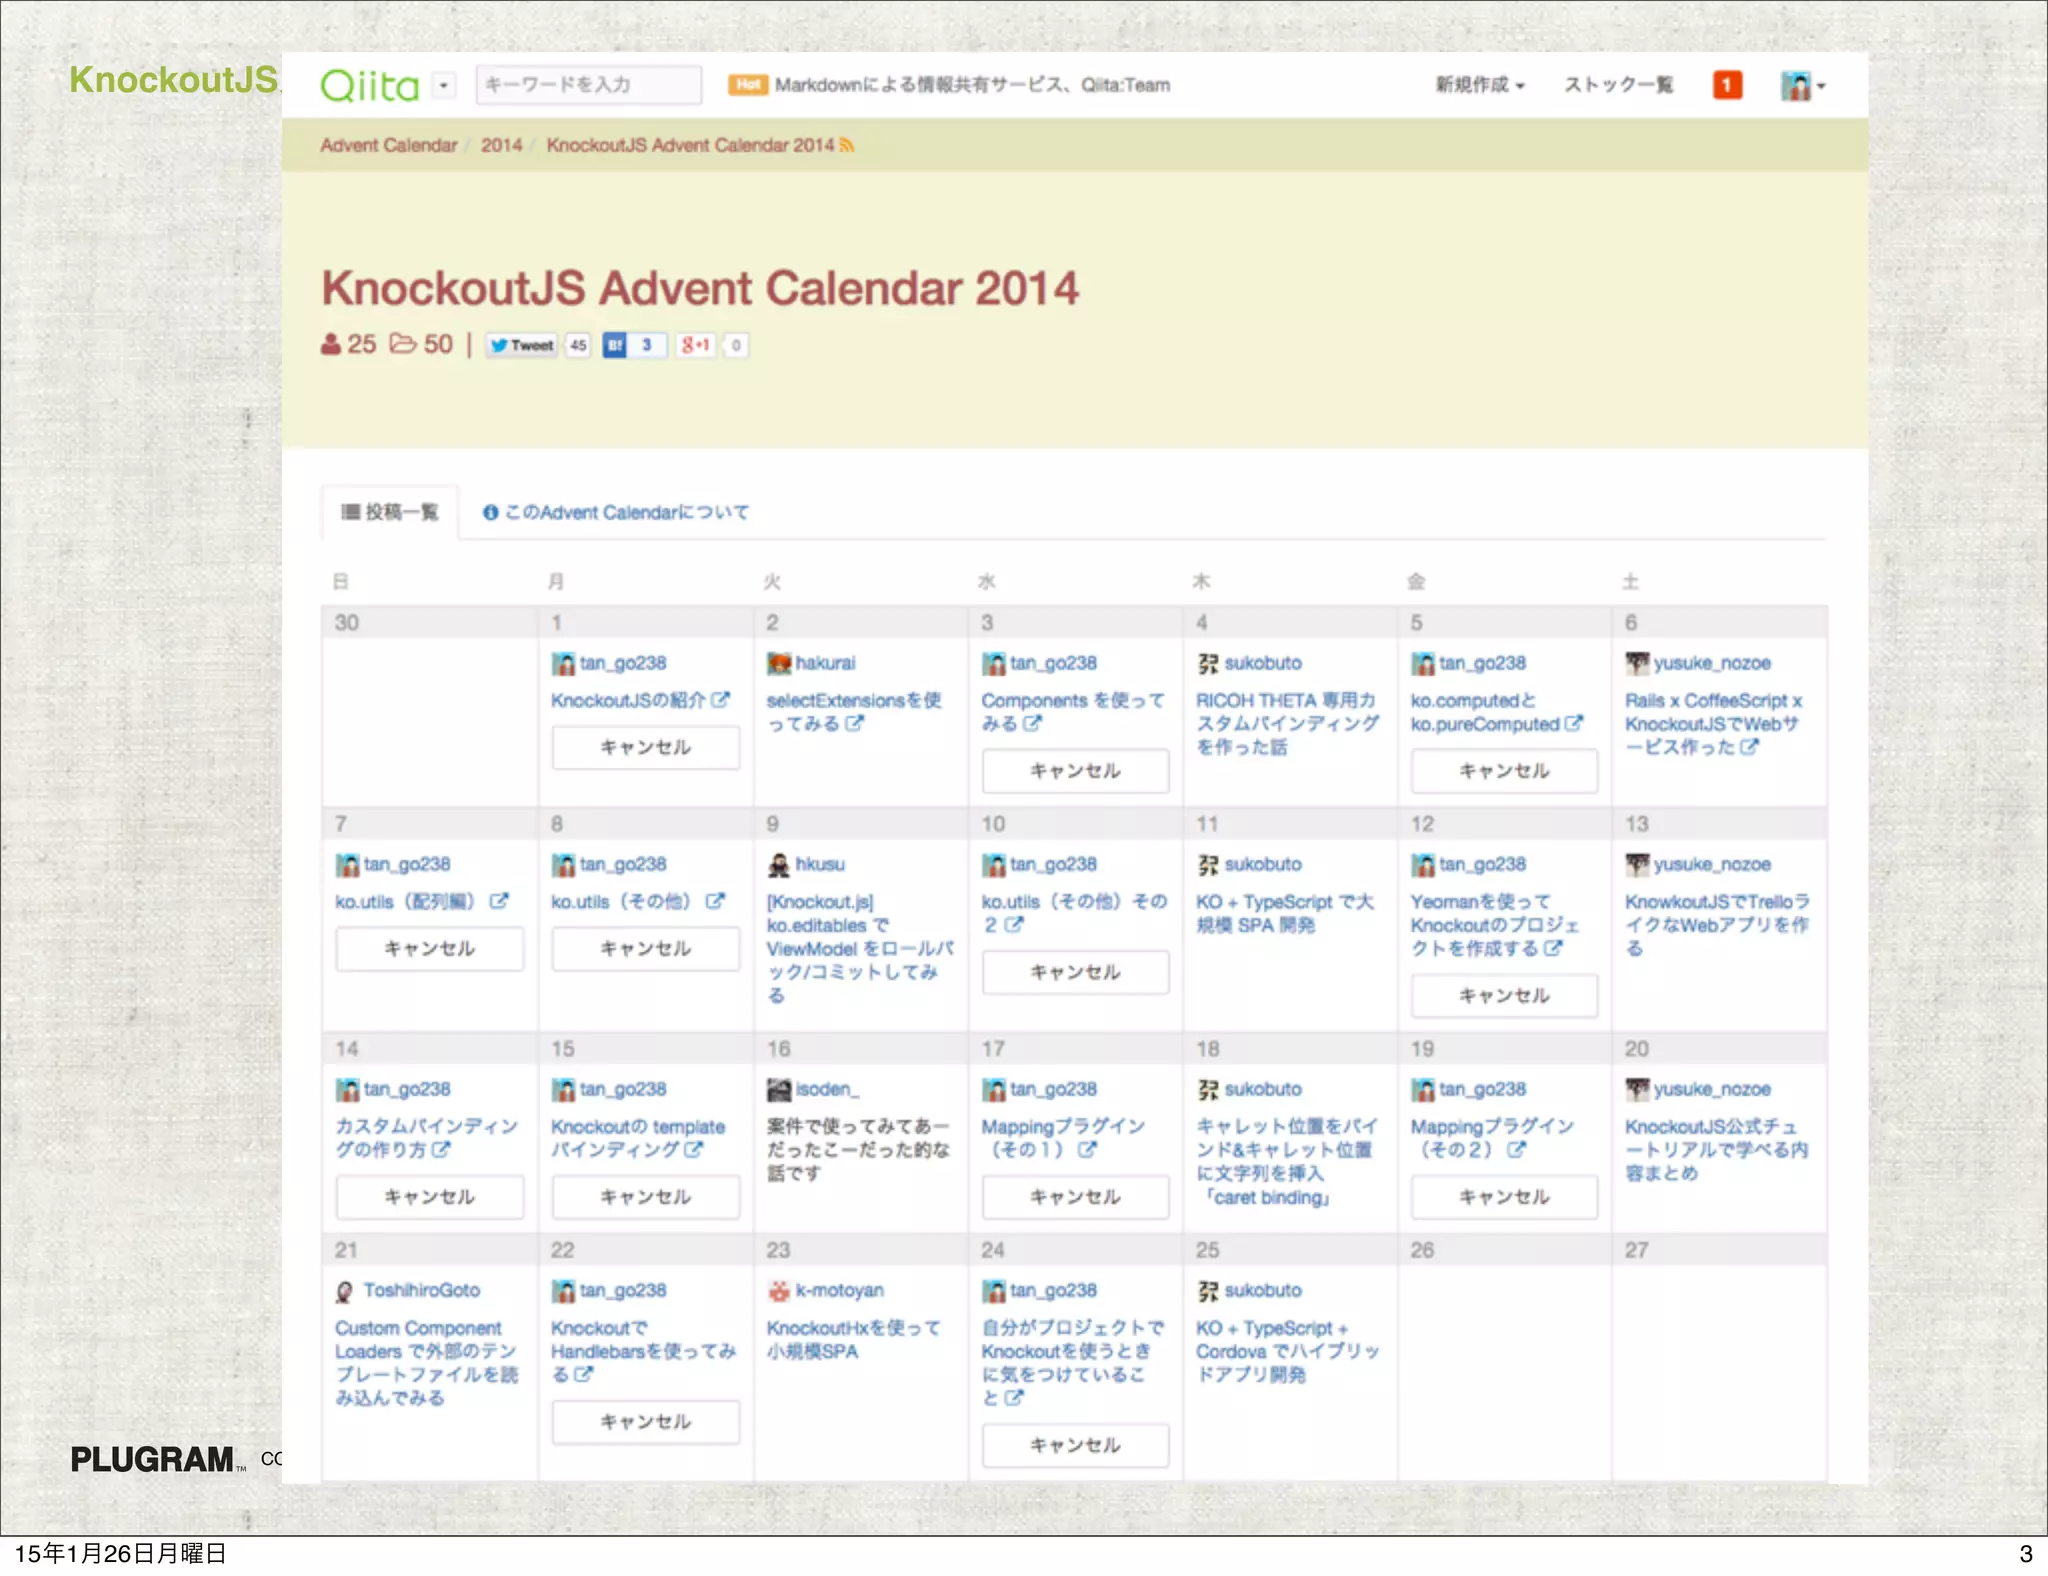Open day 24 article about Knockout tips
Screen dimensions: 2048x1576
point(1072,1363)
